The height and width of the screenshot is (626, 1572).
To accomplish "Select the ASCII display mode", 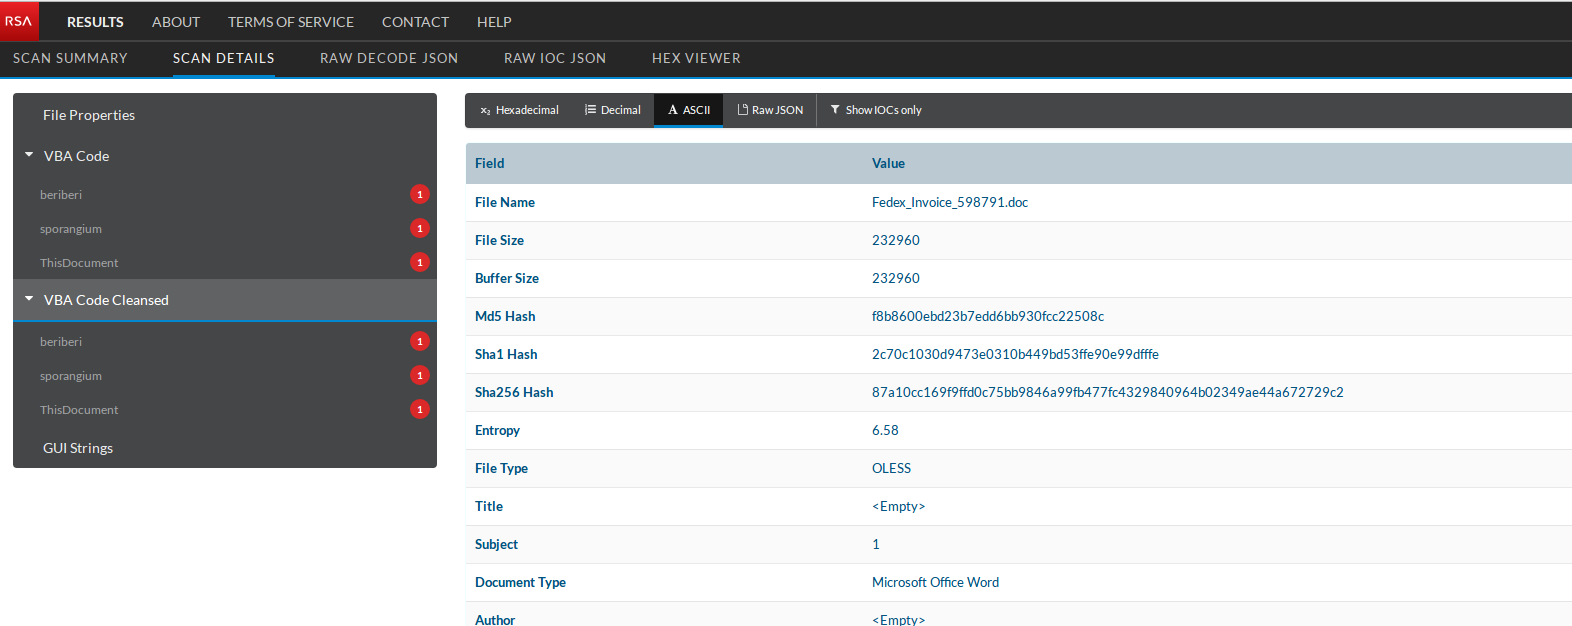I will pos(689,110).
